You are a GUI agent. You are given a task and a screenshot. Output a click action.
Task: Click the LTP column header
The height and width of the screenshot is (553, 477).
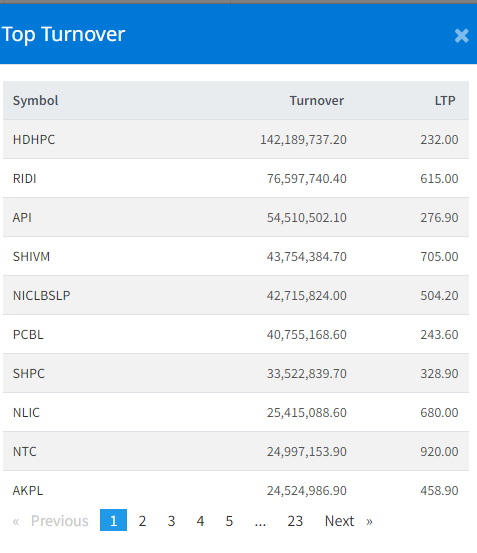pos(445,101)
